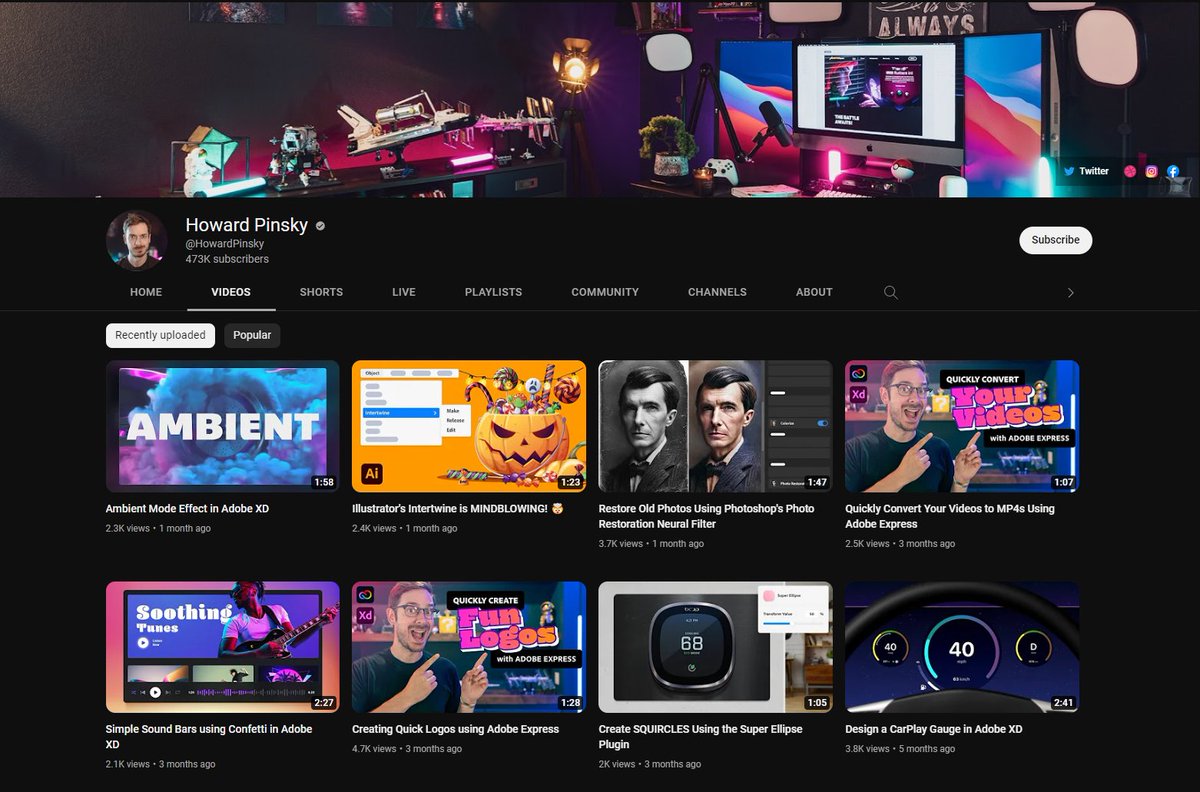Open the CarPlay gauge 40 mph thumbnail
The width and height of the screenshot is (1200, 792).
click(962, 647)
